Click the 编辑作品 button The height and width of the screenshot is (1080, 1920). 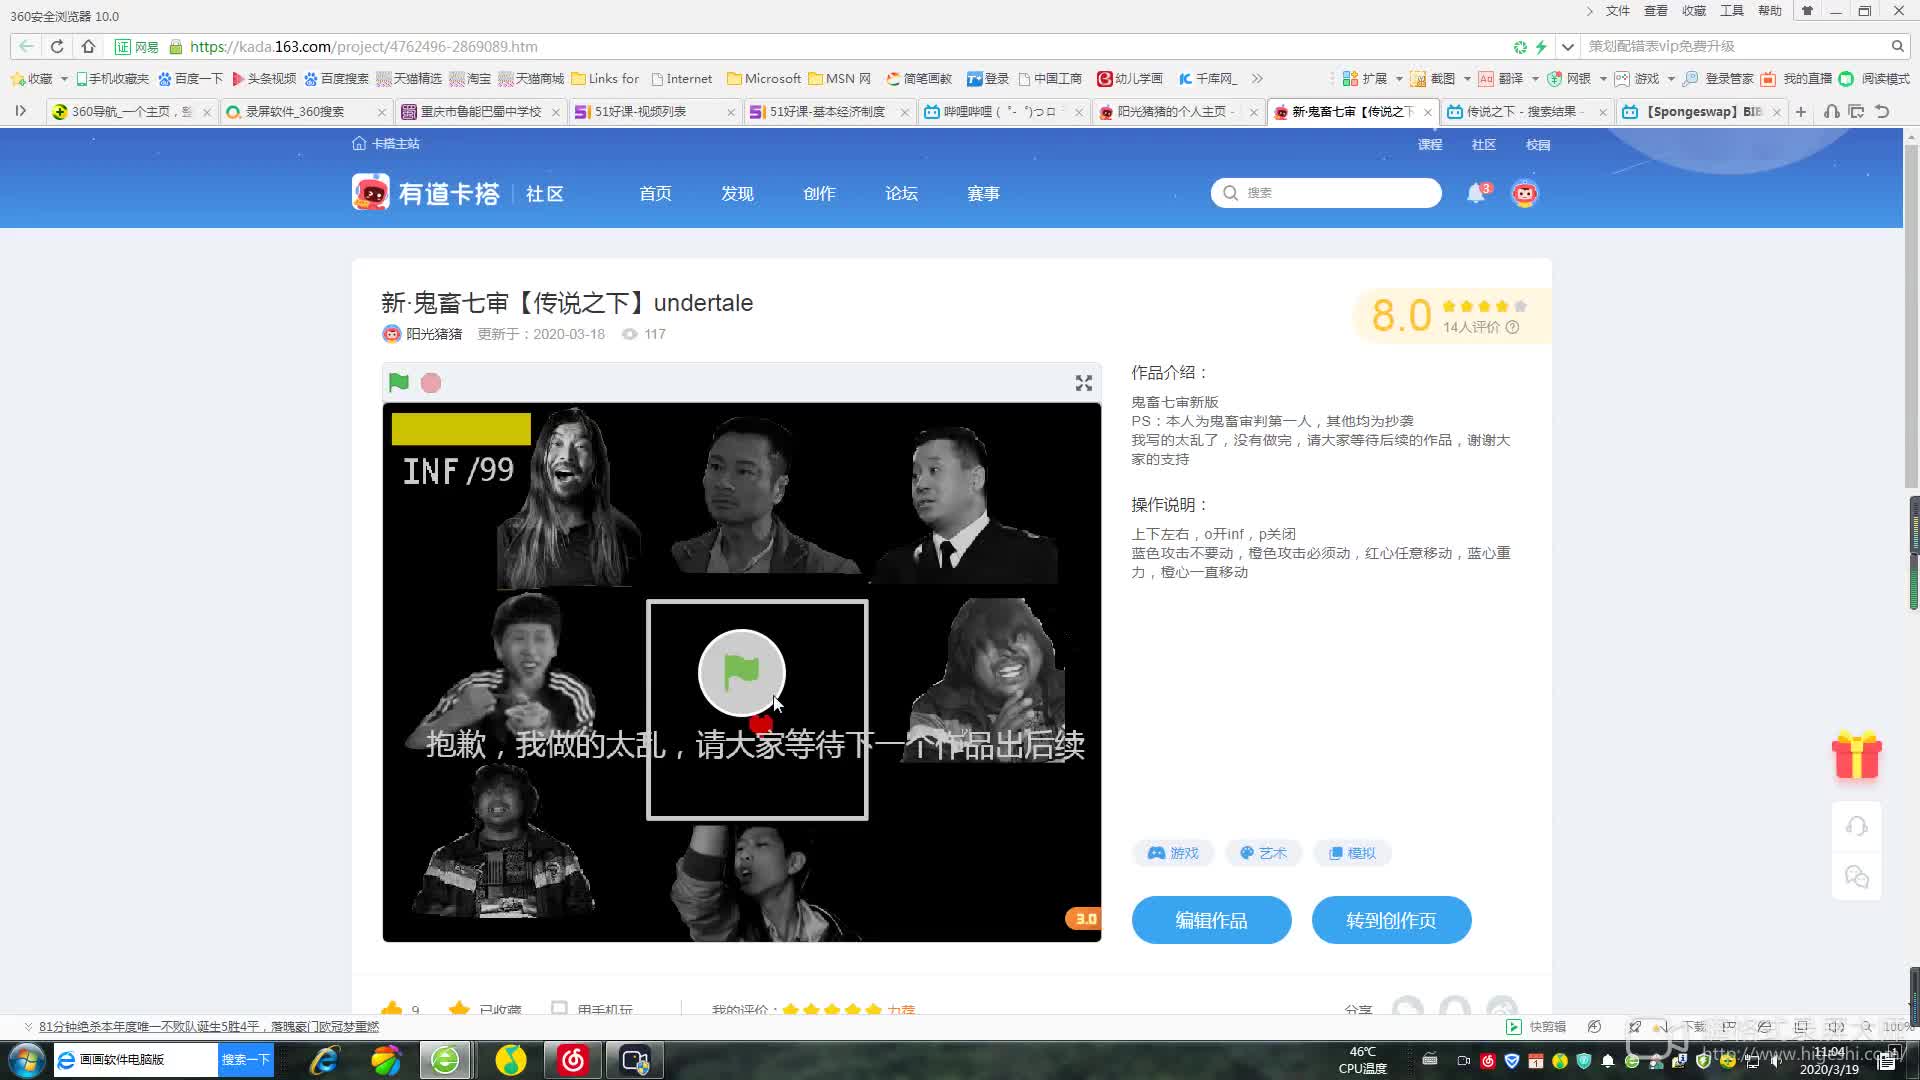coord(1211,920)
